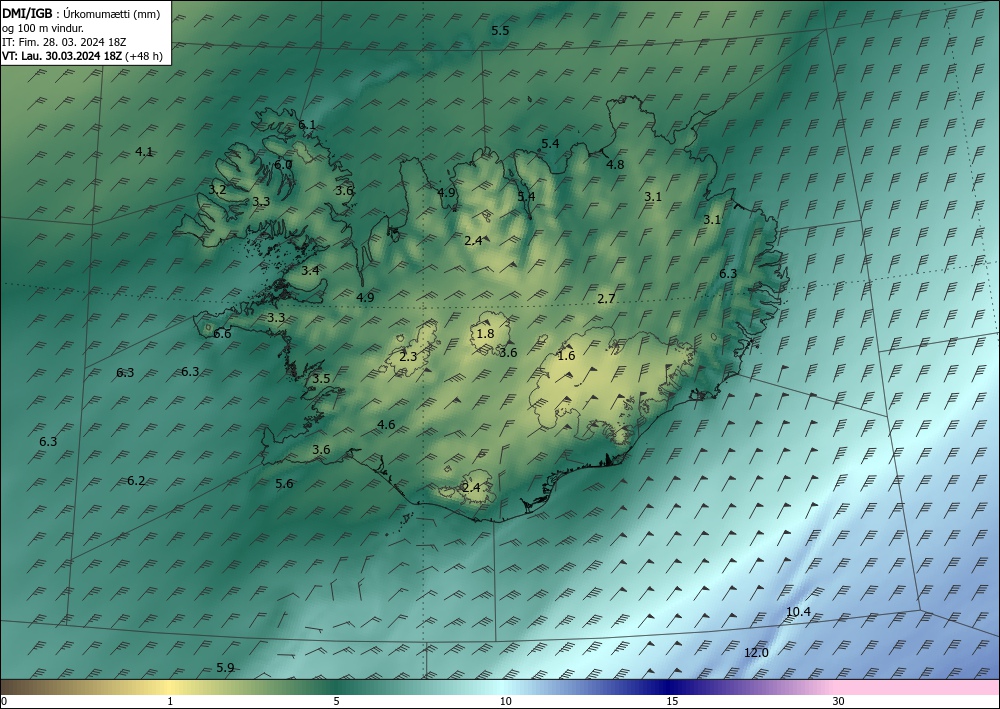
Task: Click the 10.4 value label
Action: pos(798,612)
